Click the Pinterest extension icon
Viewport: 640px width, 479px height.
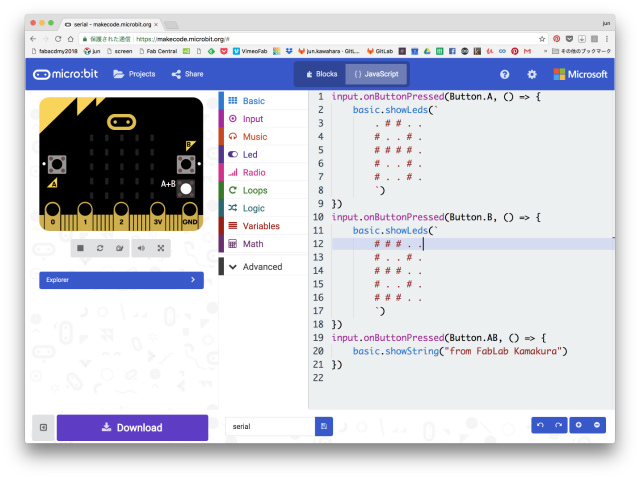point(556,39)
